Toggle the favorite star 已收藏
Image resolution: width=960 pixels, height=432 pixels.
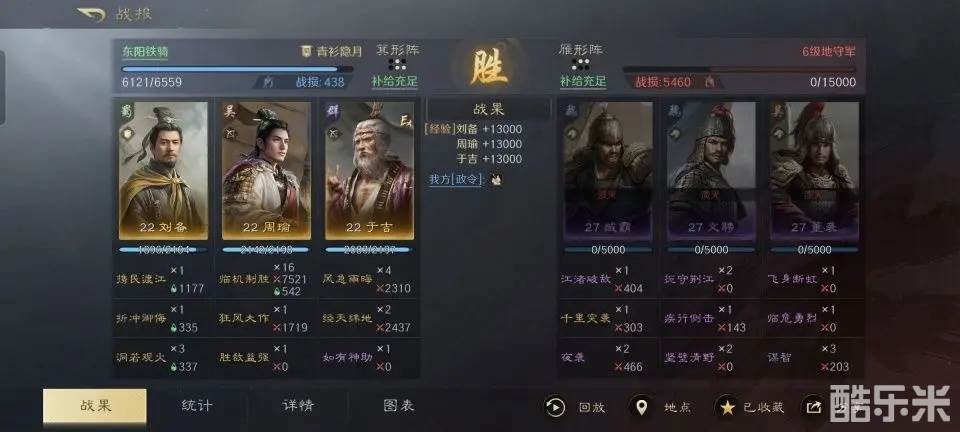727,407
